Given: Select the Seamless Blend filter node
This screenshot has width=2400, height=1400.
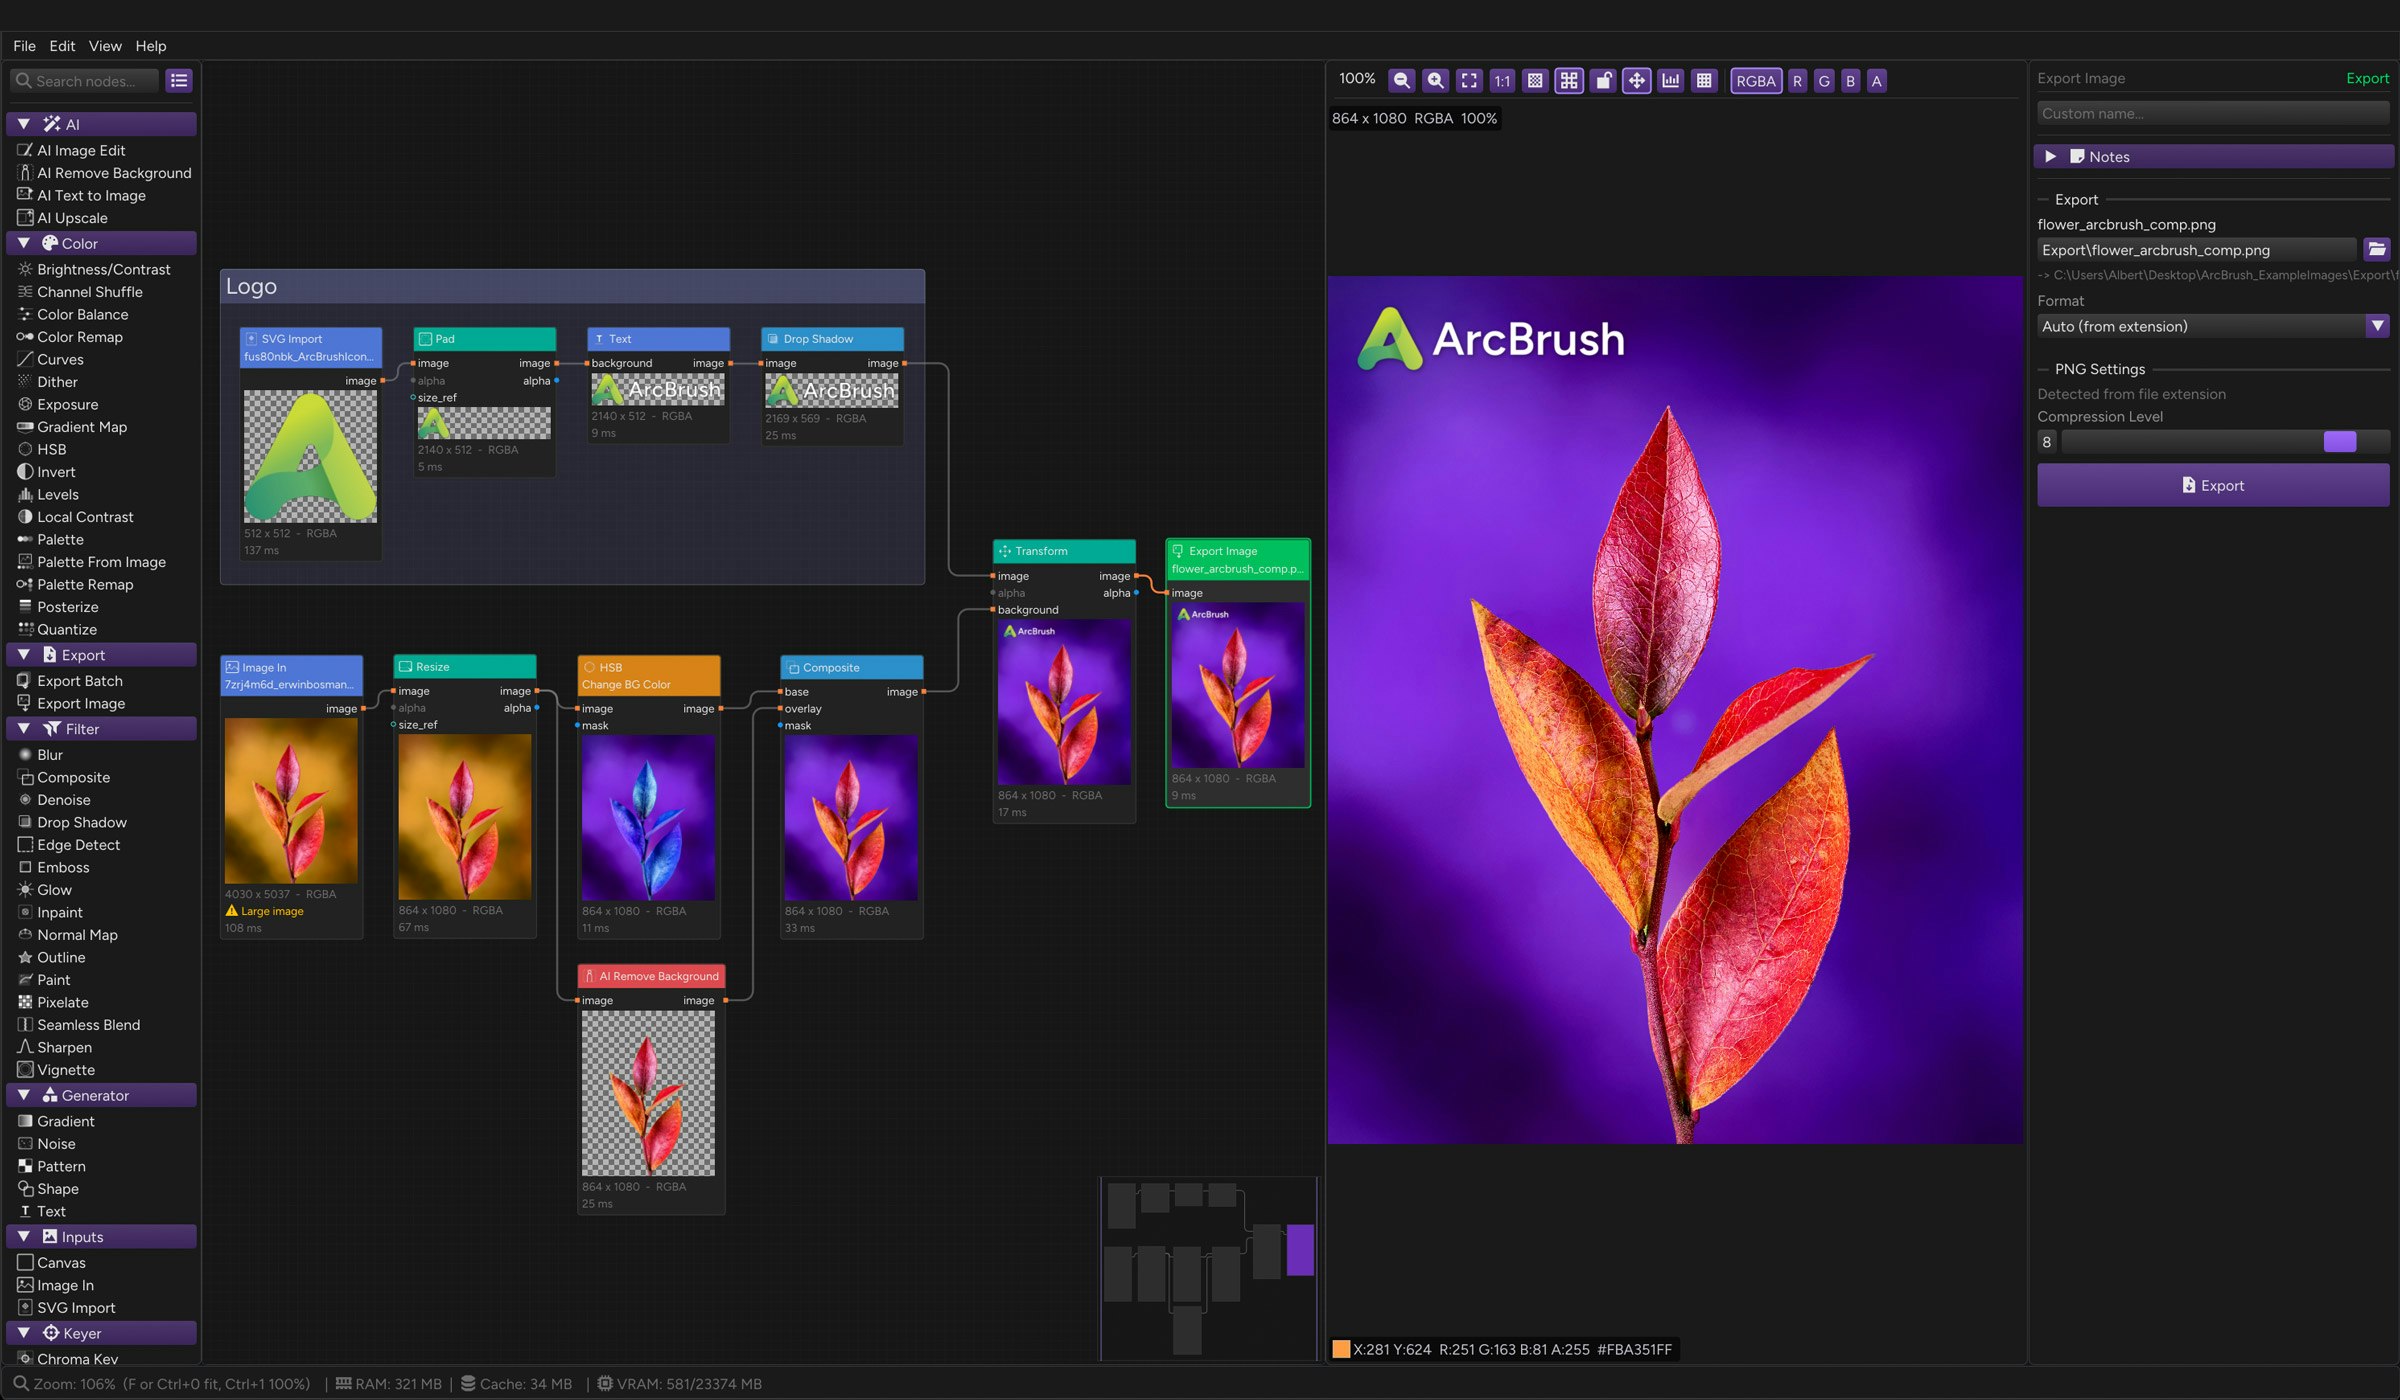Looking at the screenshot, I should pos(88,1024).
